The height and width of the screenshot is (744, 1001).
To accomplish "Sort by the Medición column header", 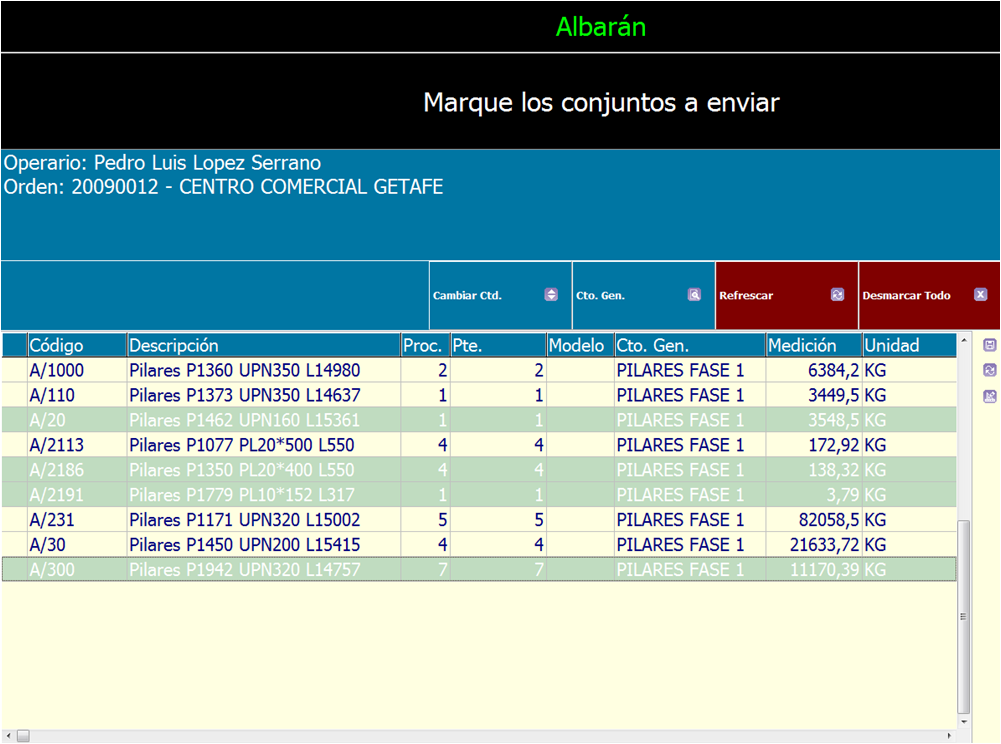I will [x=812, y=345].
